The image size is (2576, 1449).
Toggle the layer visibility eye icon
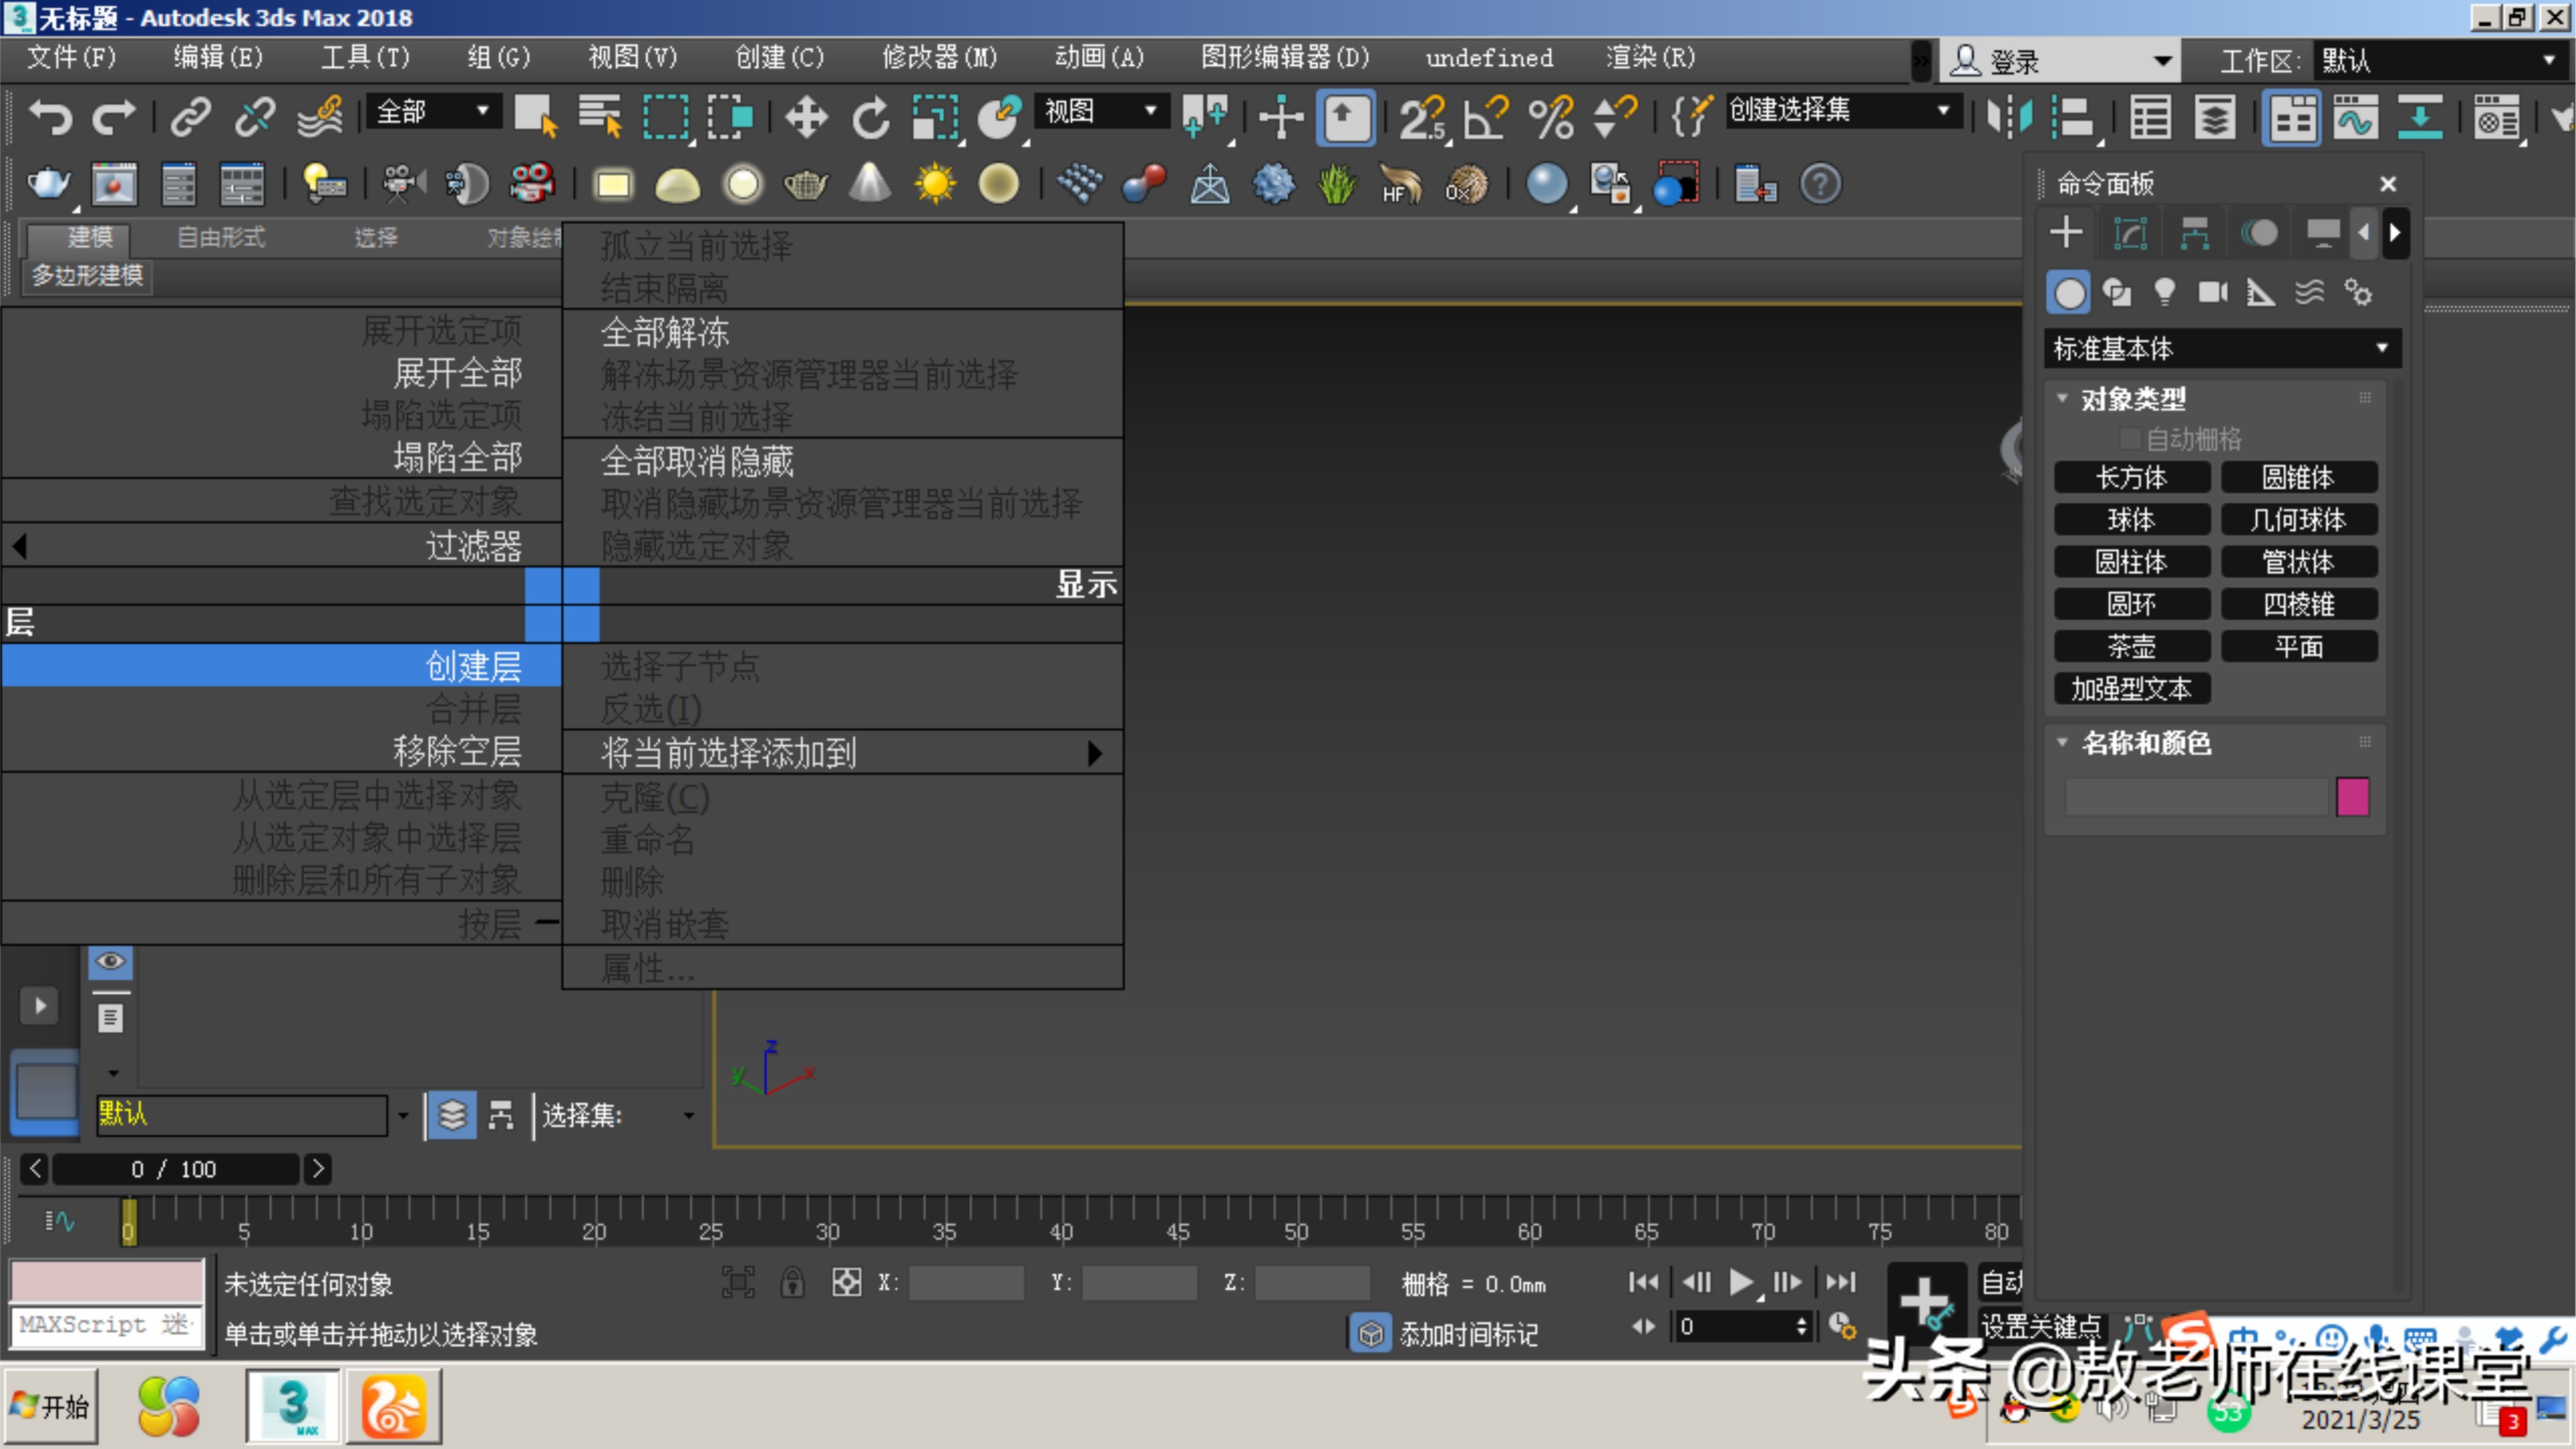coord(110,962)
